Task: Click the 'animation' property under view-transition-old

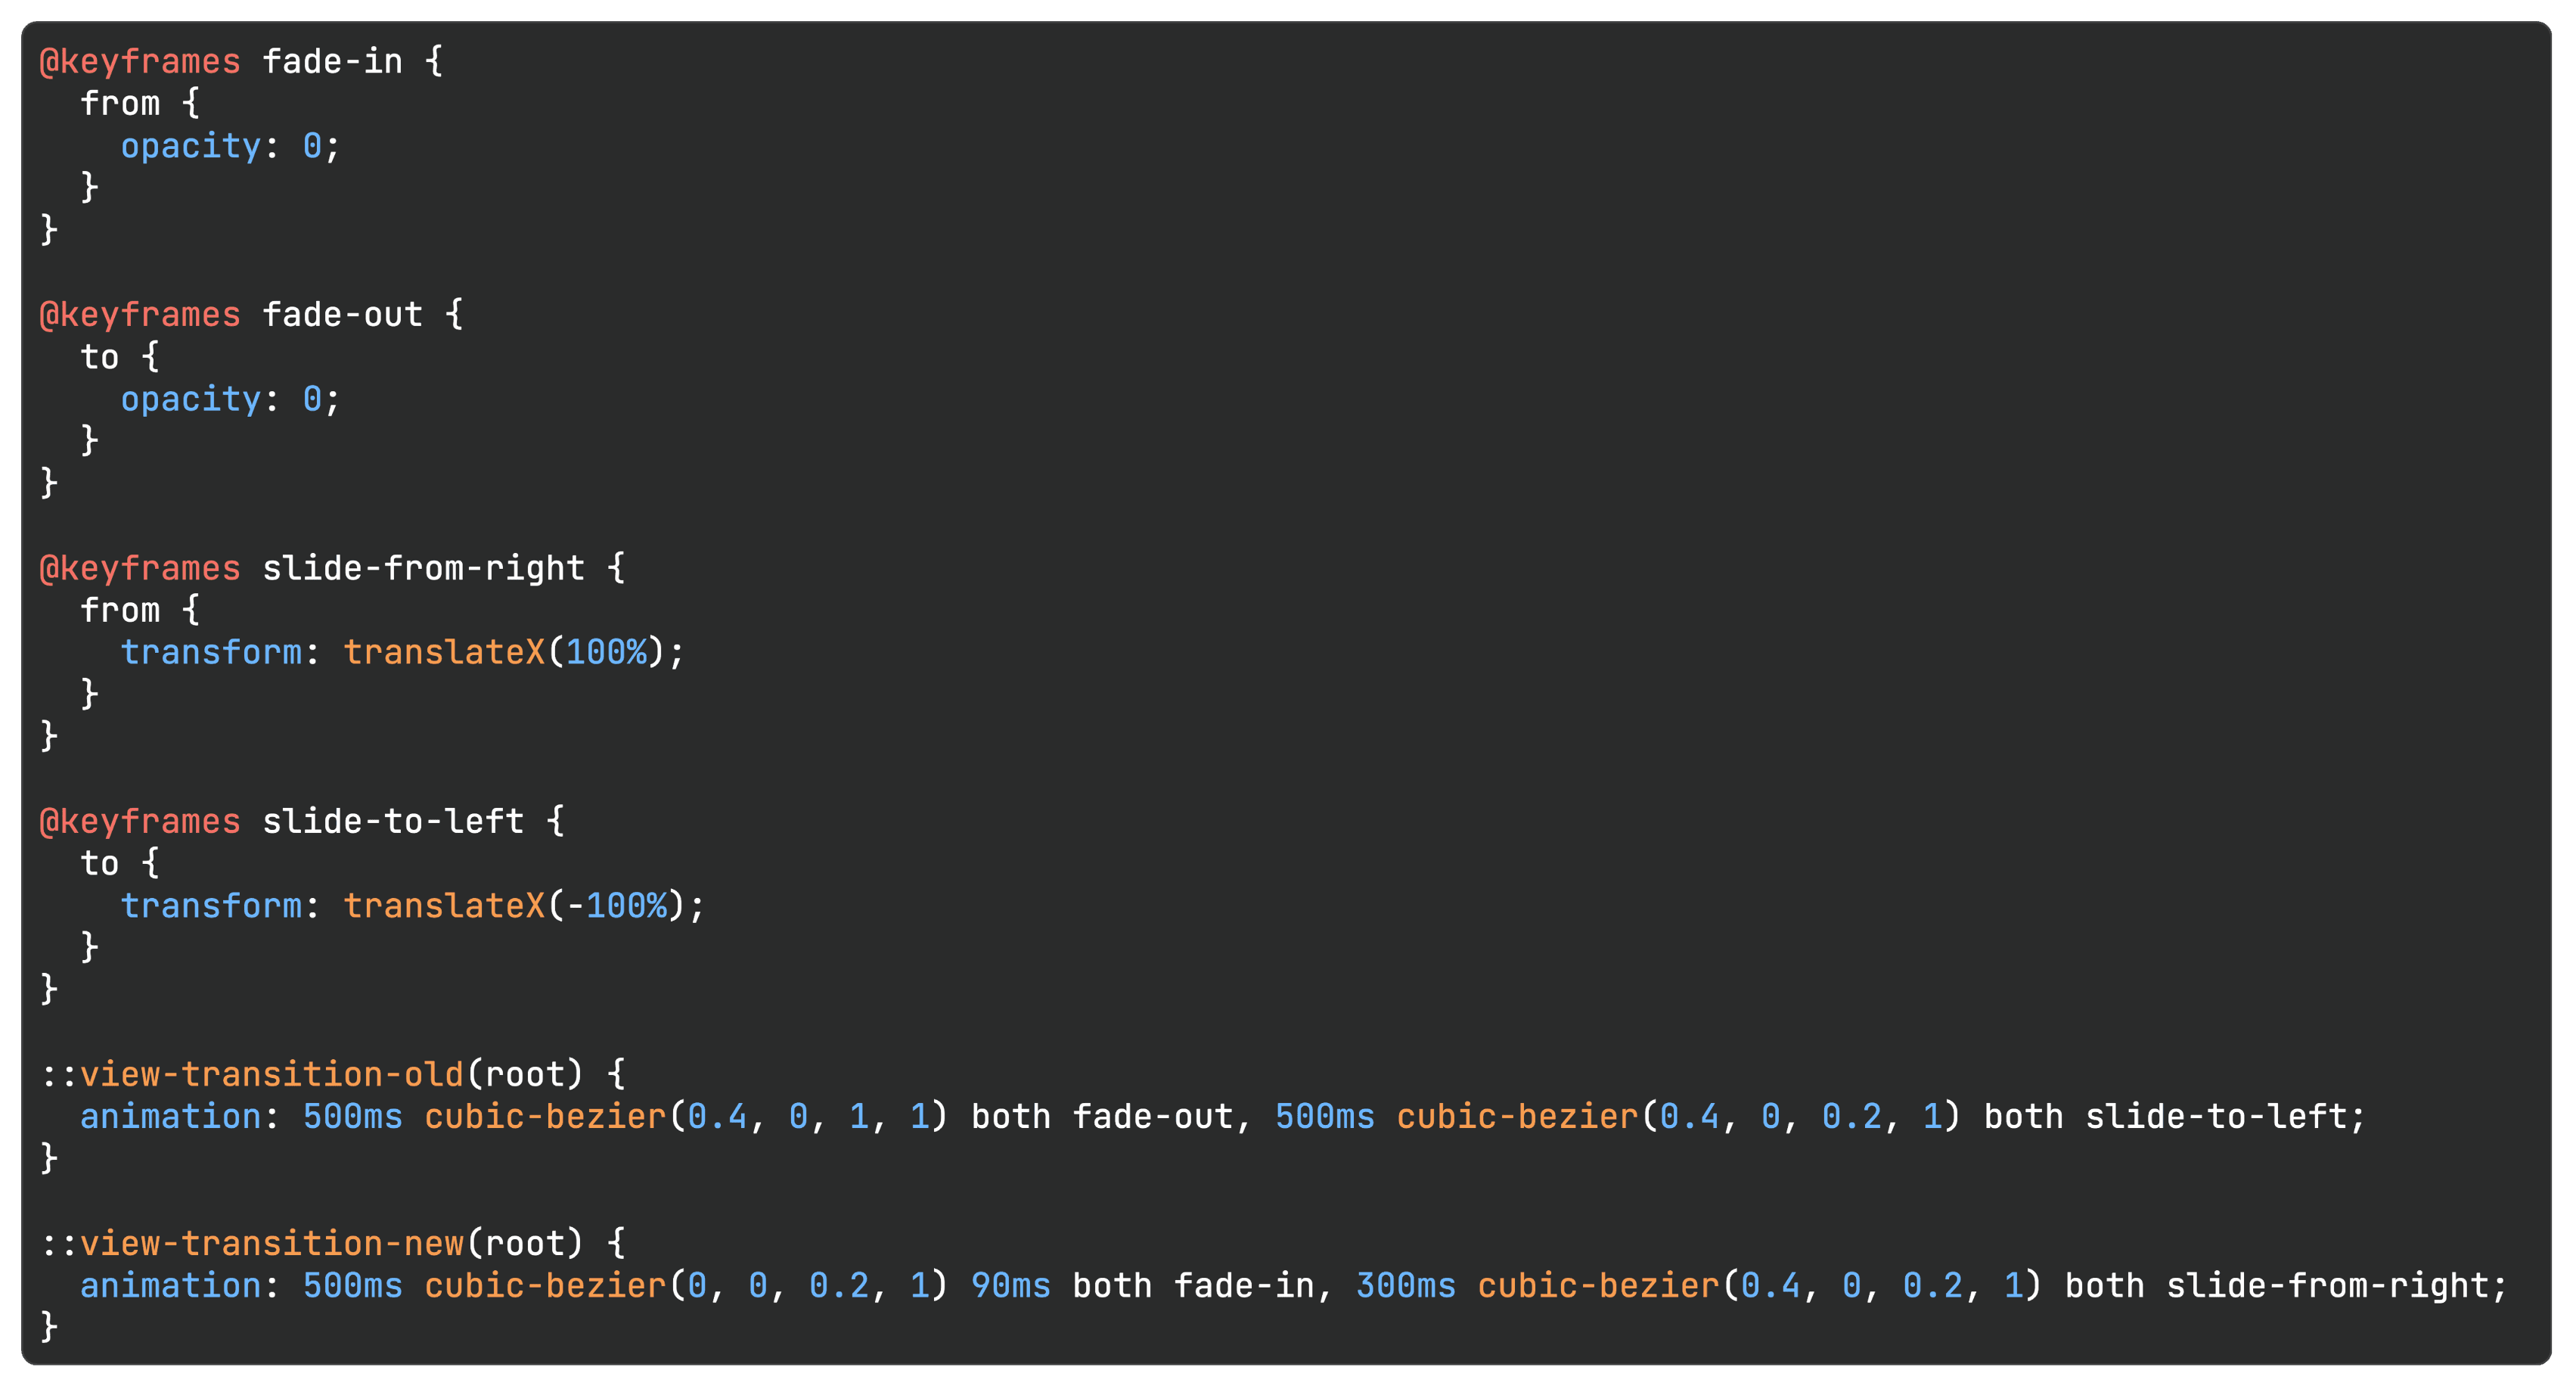Action: 171,1117
